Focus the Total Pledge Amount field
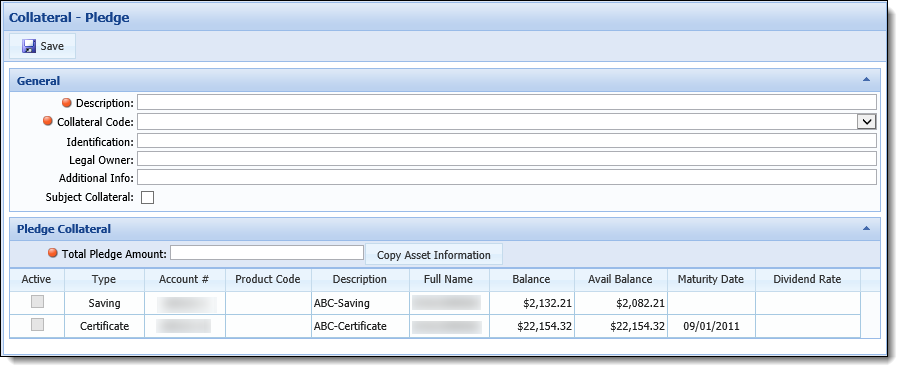Screen dimensions: 903x372 267,253
